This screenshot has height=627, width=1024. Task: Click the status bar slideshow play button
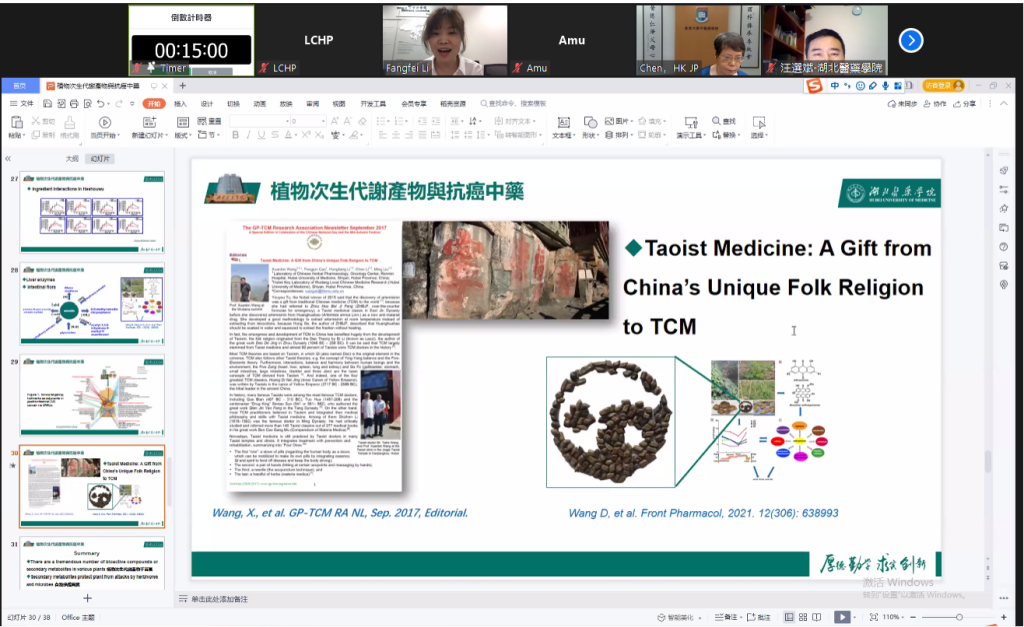[x=842, y=617]
